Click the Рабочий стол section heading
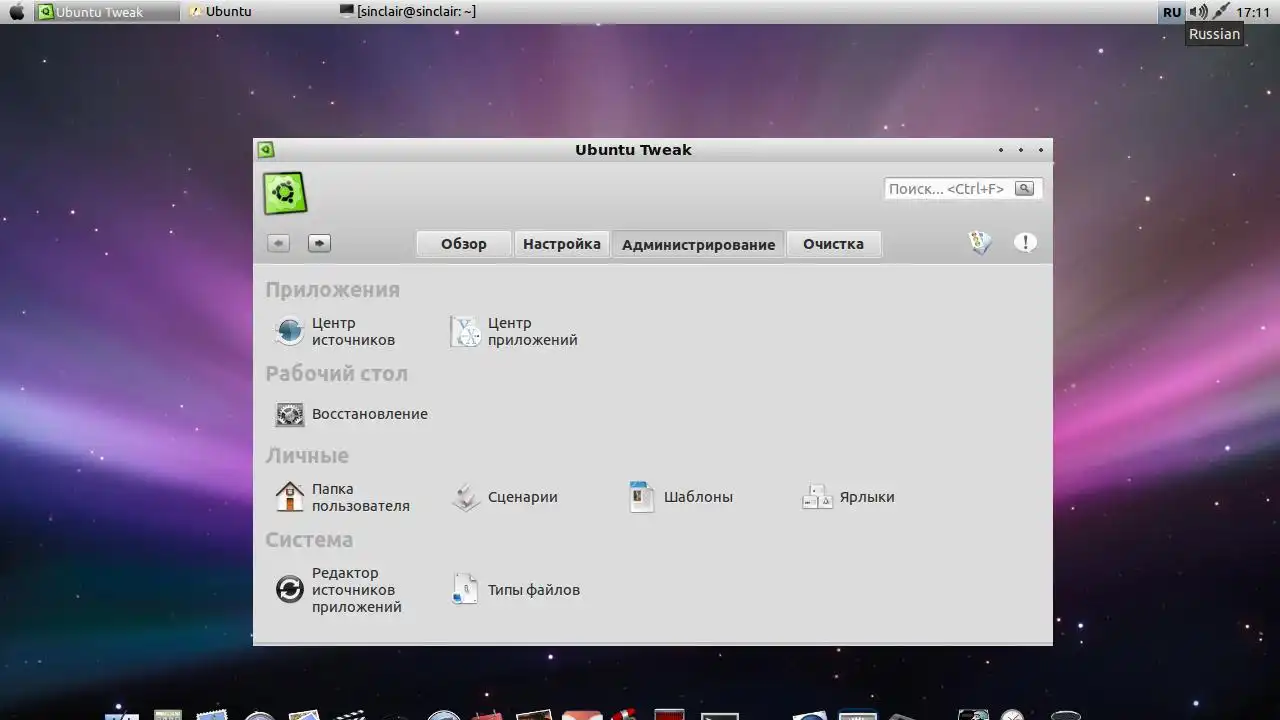This screenshot has height=720, width=1280. coord(336,374)
